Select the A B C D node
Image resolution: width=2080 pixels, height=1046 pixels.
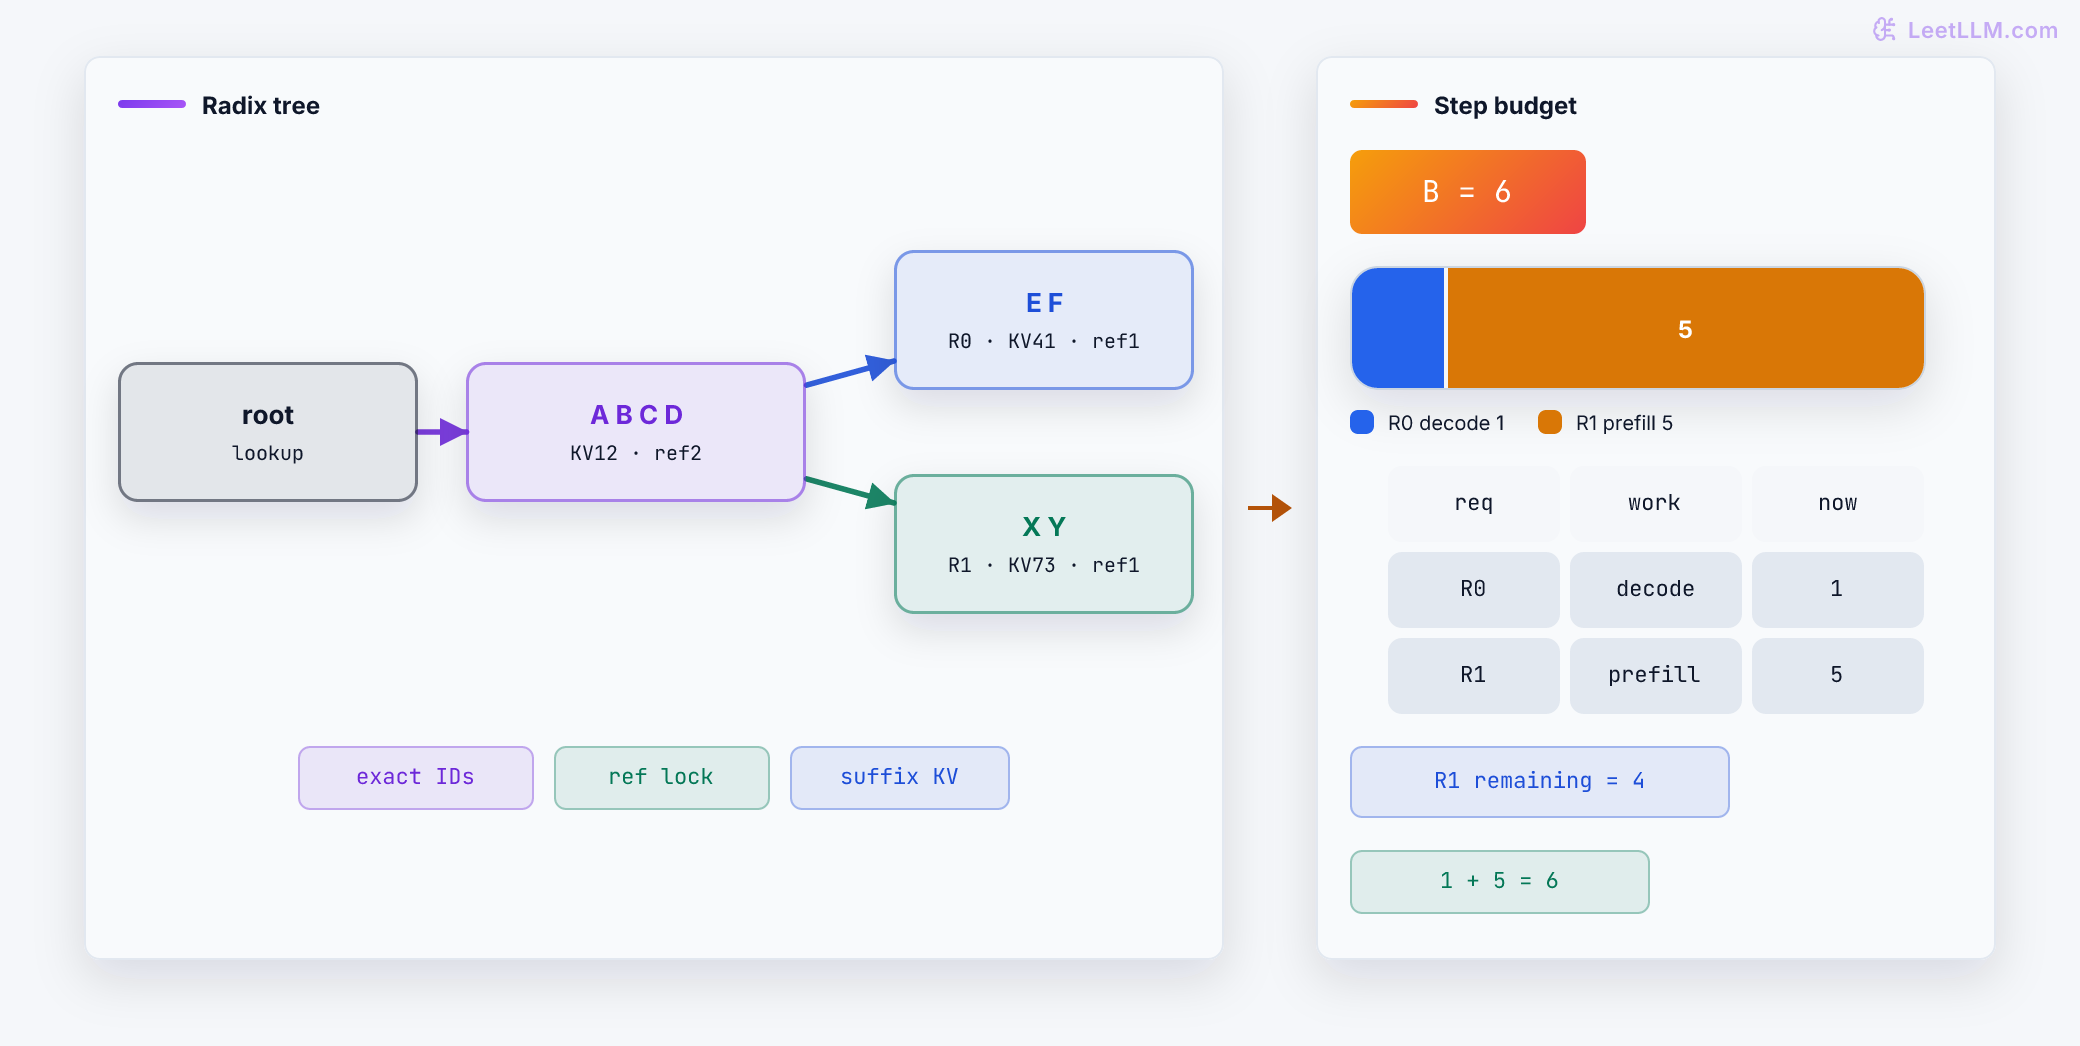pos(636,432)
